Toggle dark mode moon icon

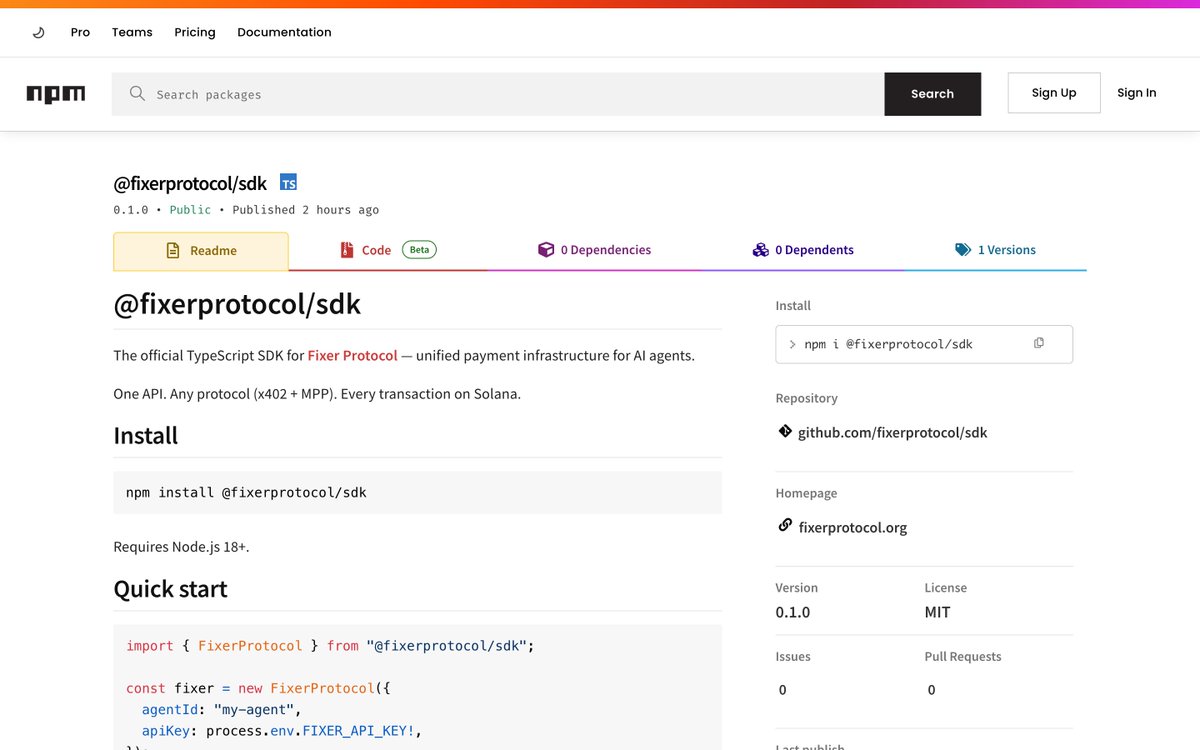[39, 32]
